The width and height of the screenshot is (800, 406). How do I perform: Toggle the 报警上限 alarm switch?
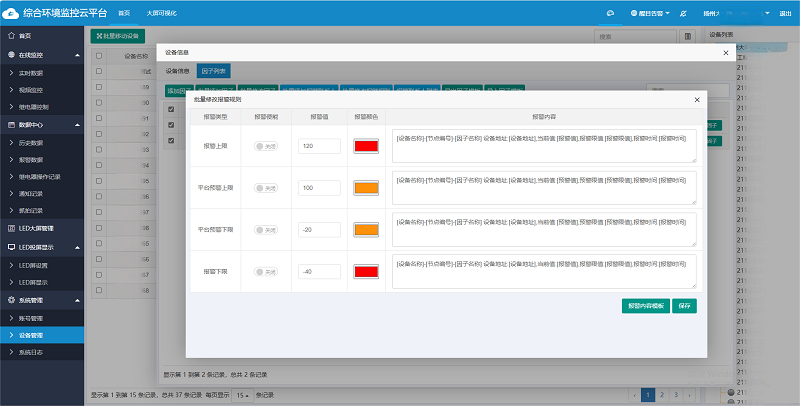coord(266,146)
